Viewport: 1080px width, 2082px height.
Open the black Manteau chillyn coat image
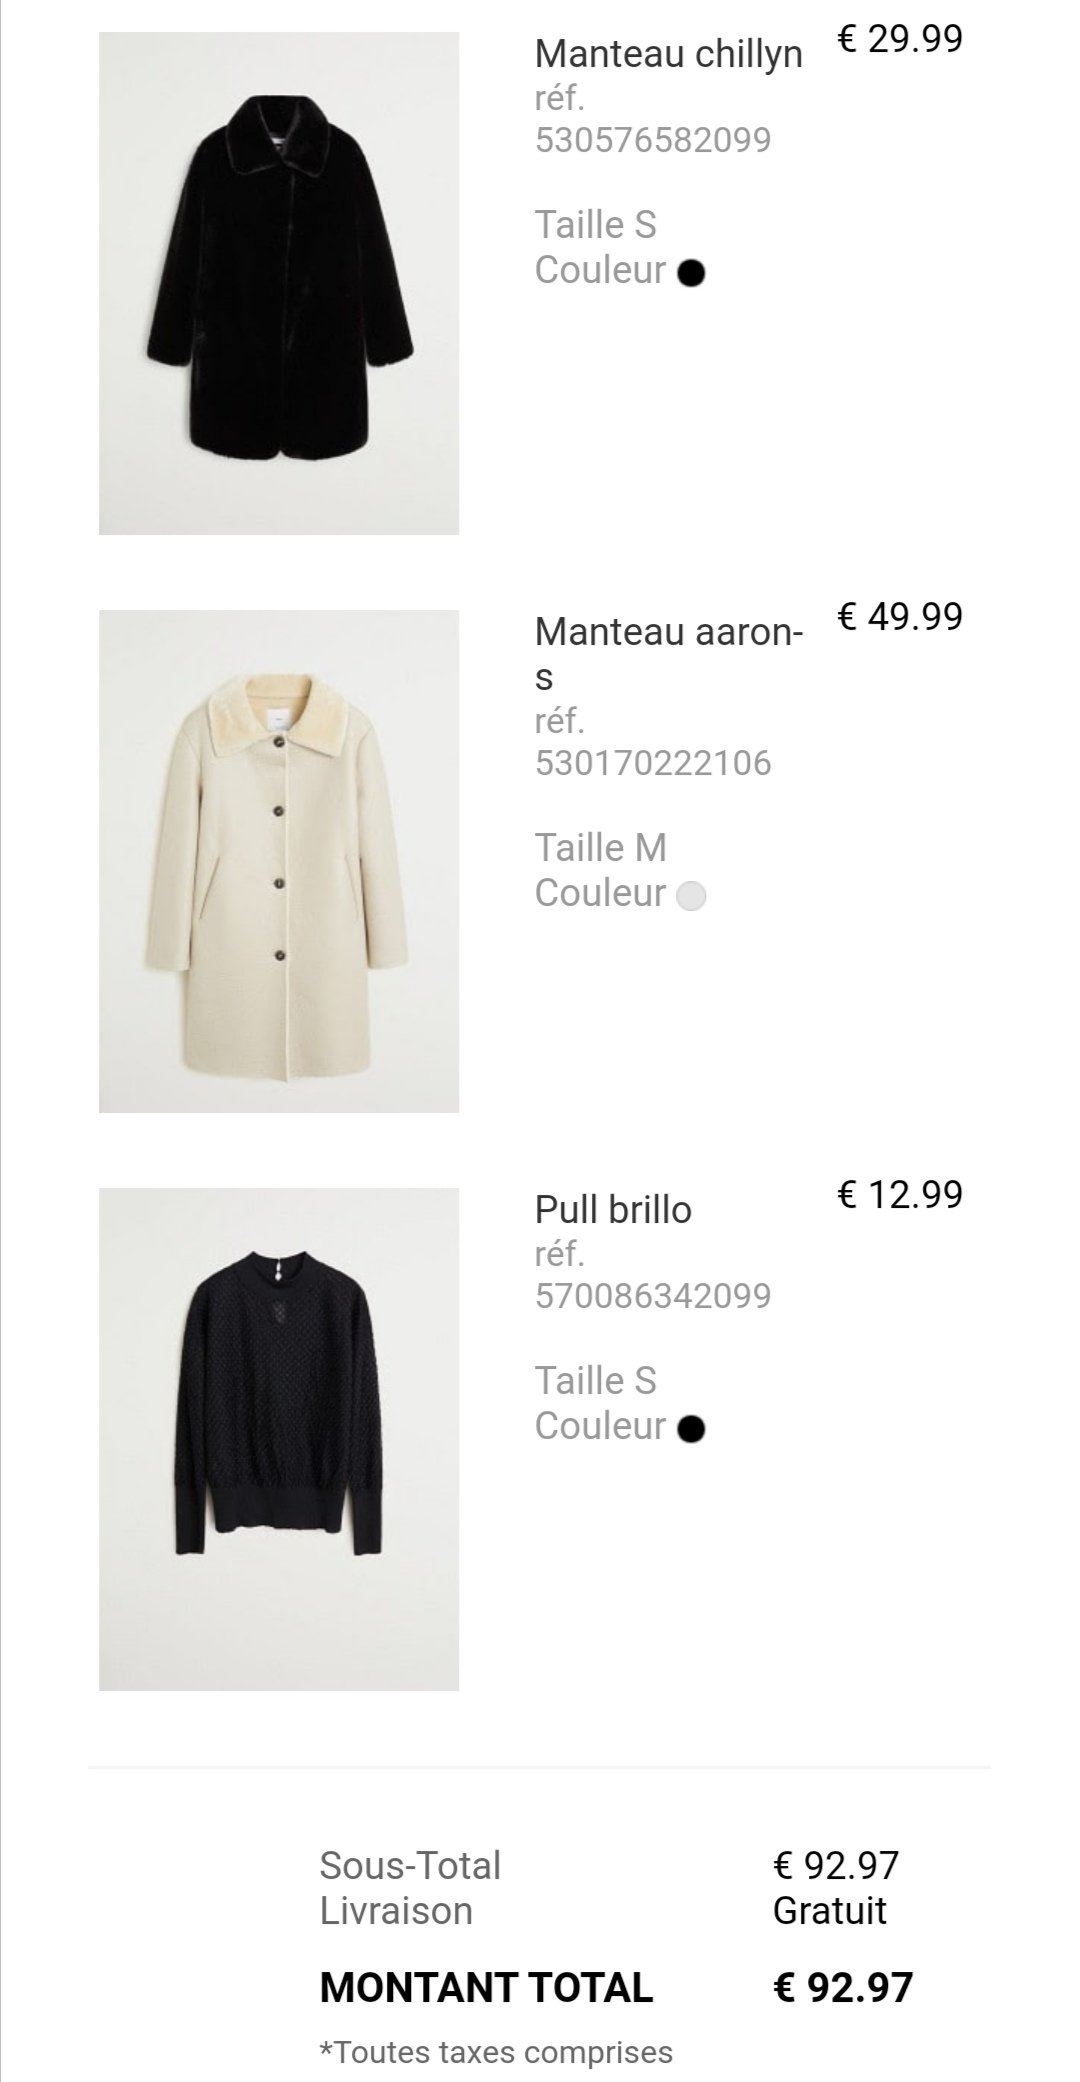pos(279,283)
